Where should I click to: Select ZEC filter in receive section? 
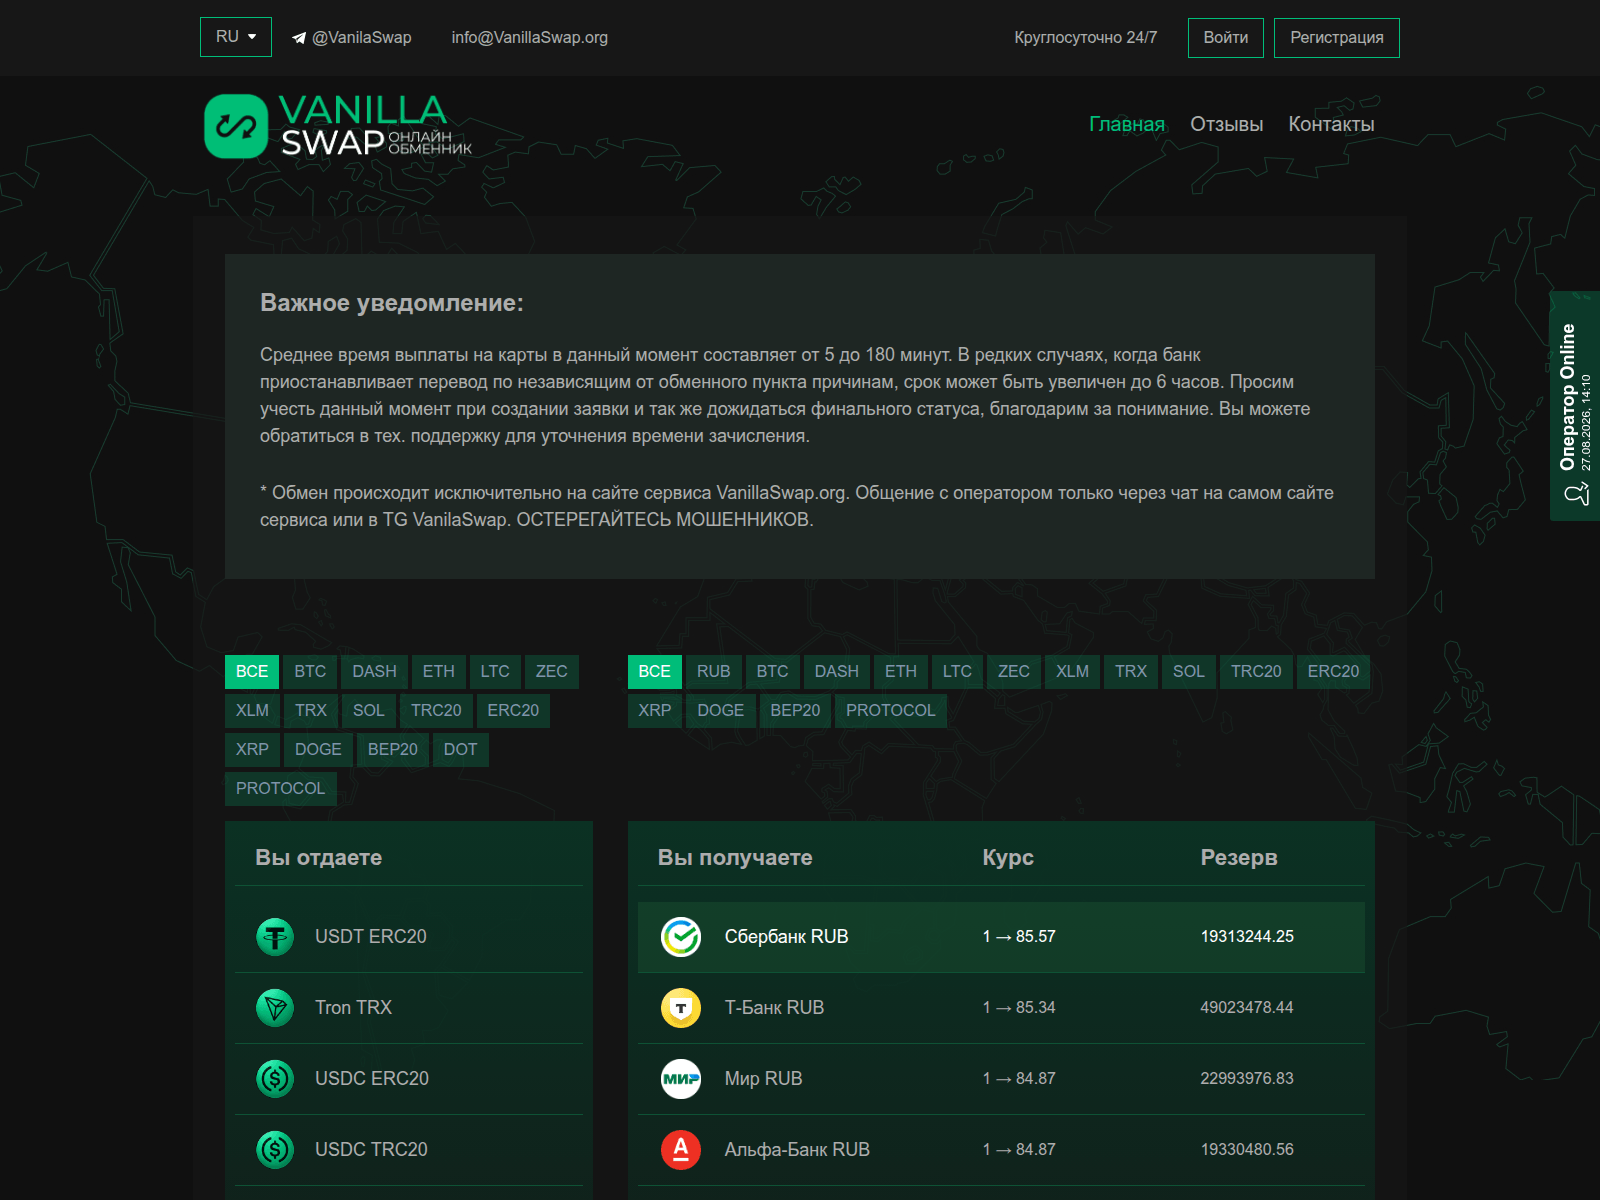[1014, 672]
